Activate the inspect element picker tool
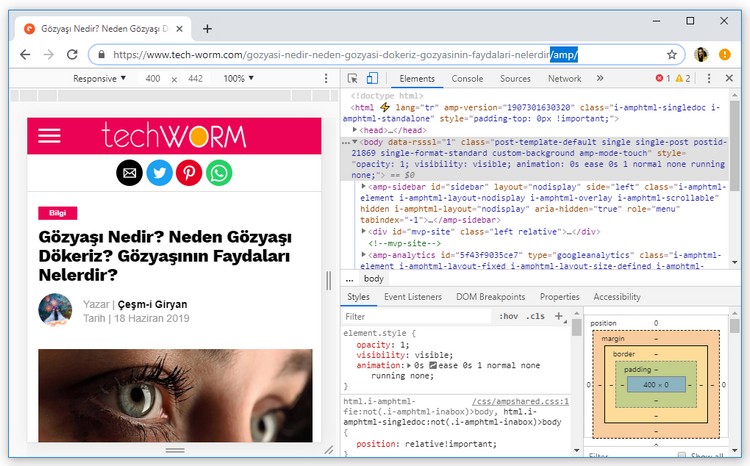750x466 pixels. (353, 78)
